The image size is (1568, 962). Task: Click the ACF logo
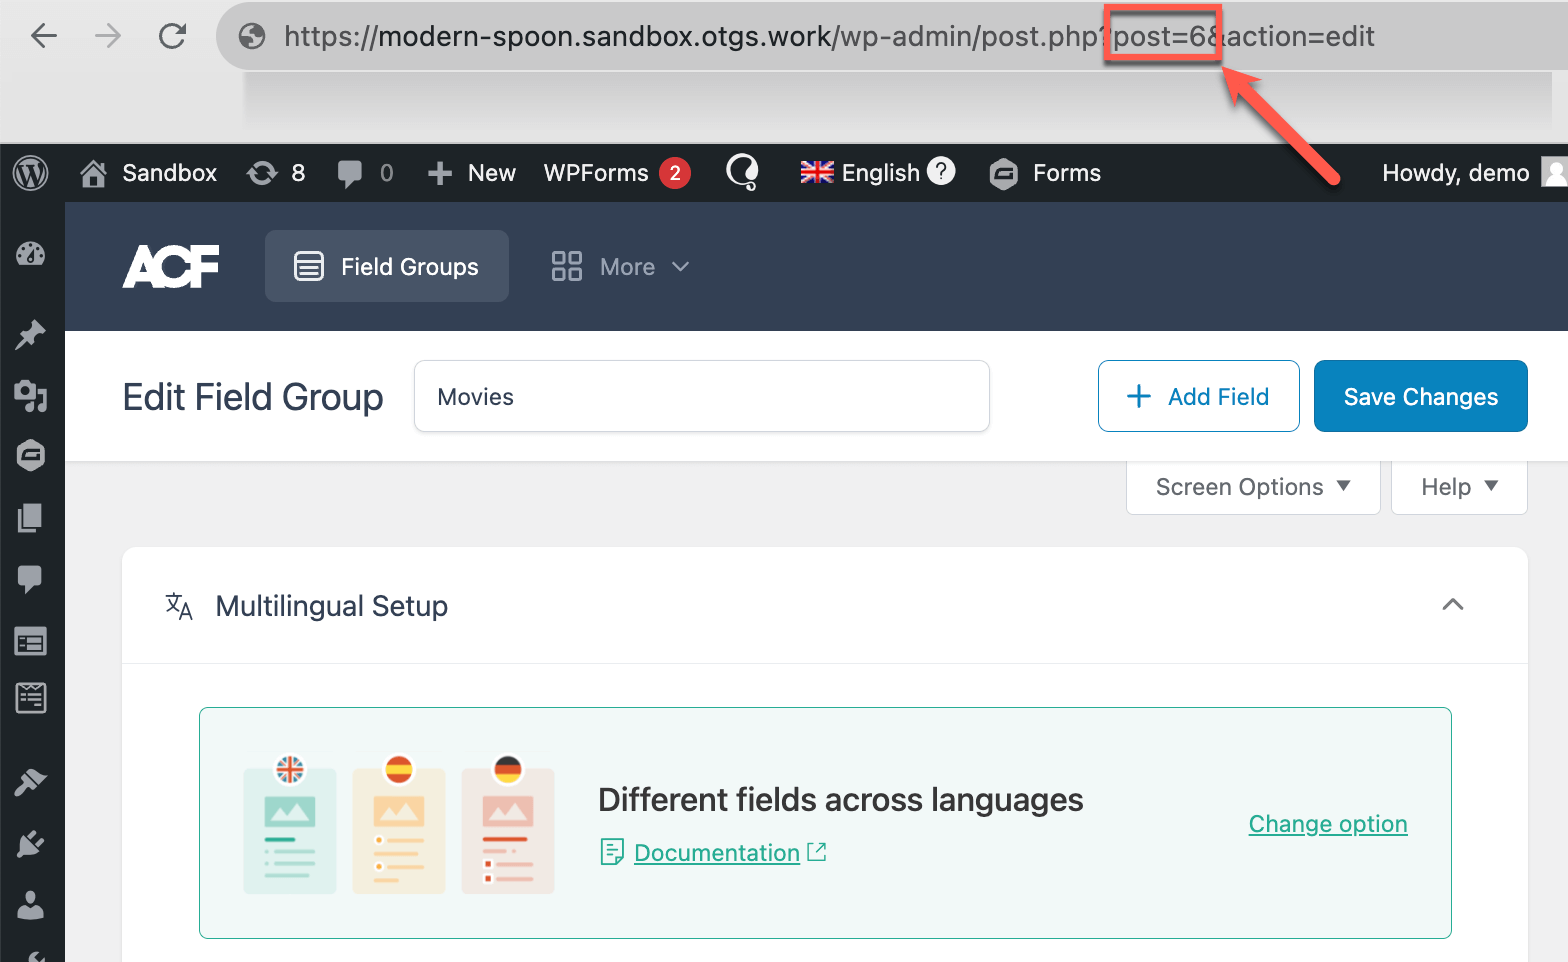pyautogui.click(x=171, y=266)
